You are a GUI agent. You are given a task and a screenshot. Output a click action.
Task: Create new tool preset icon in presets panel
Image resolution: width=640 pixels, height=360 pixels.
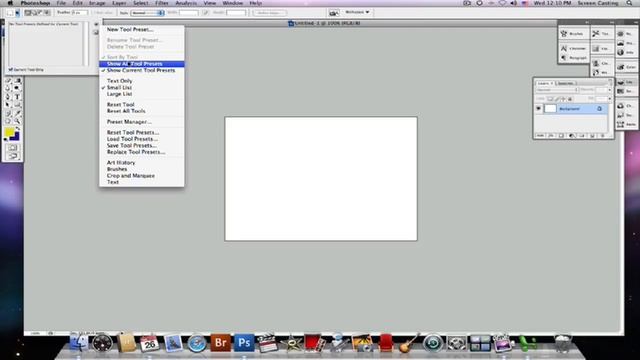pyautogui.click(x=96, y=32)
